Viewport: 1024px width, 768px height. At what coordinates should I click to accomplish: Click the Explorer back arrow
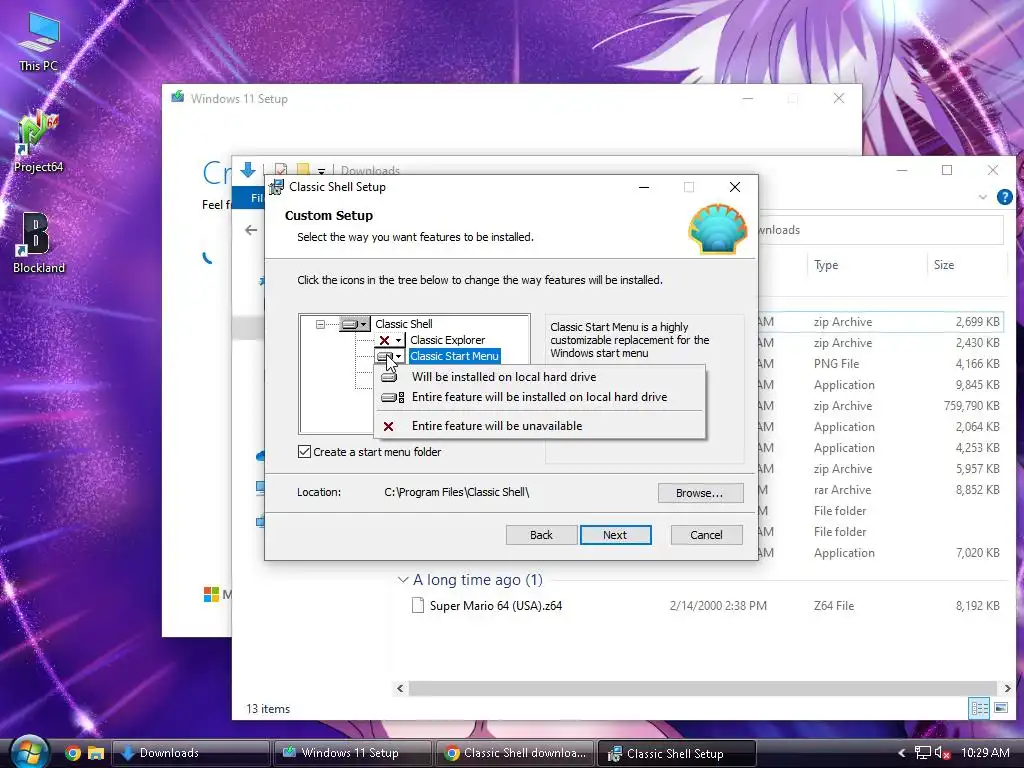click(x=251, y=230)
